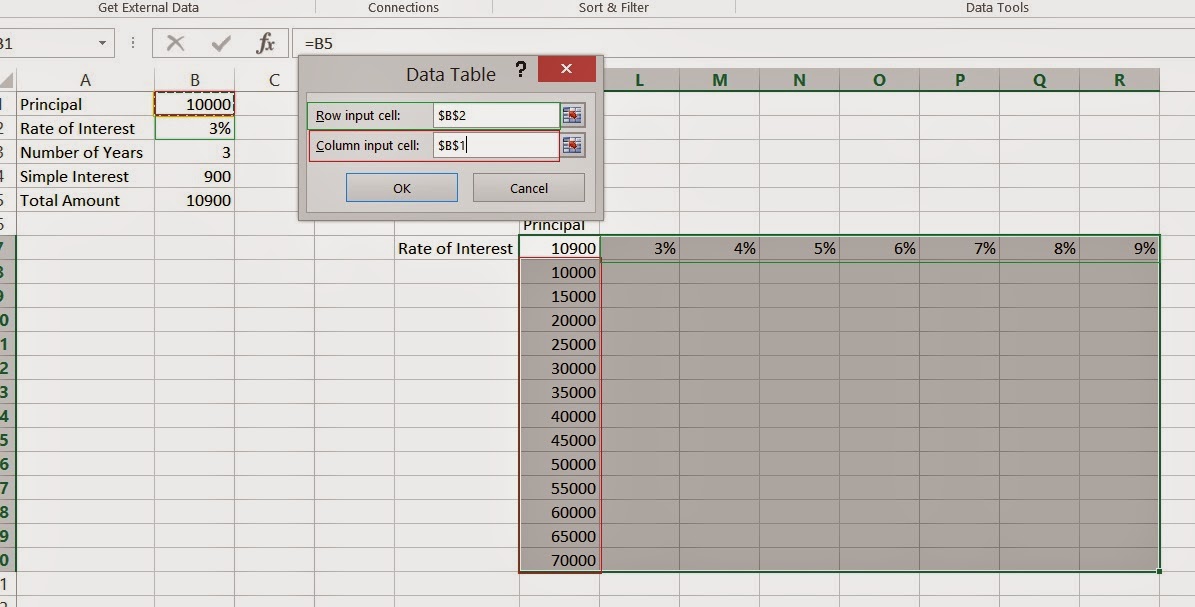The image size is (1195, 607).
Task: Click Cancel in the Data Table dialog
Action: [528, 187]
